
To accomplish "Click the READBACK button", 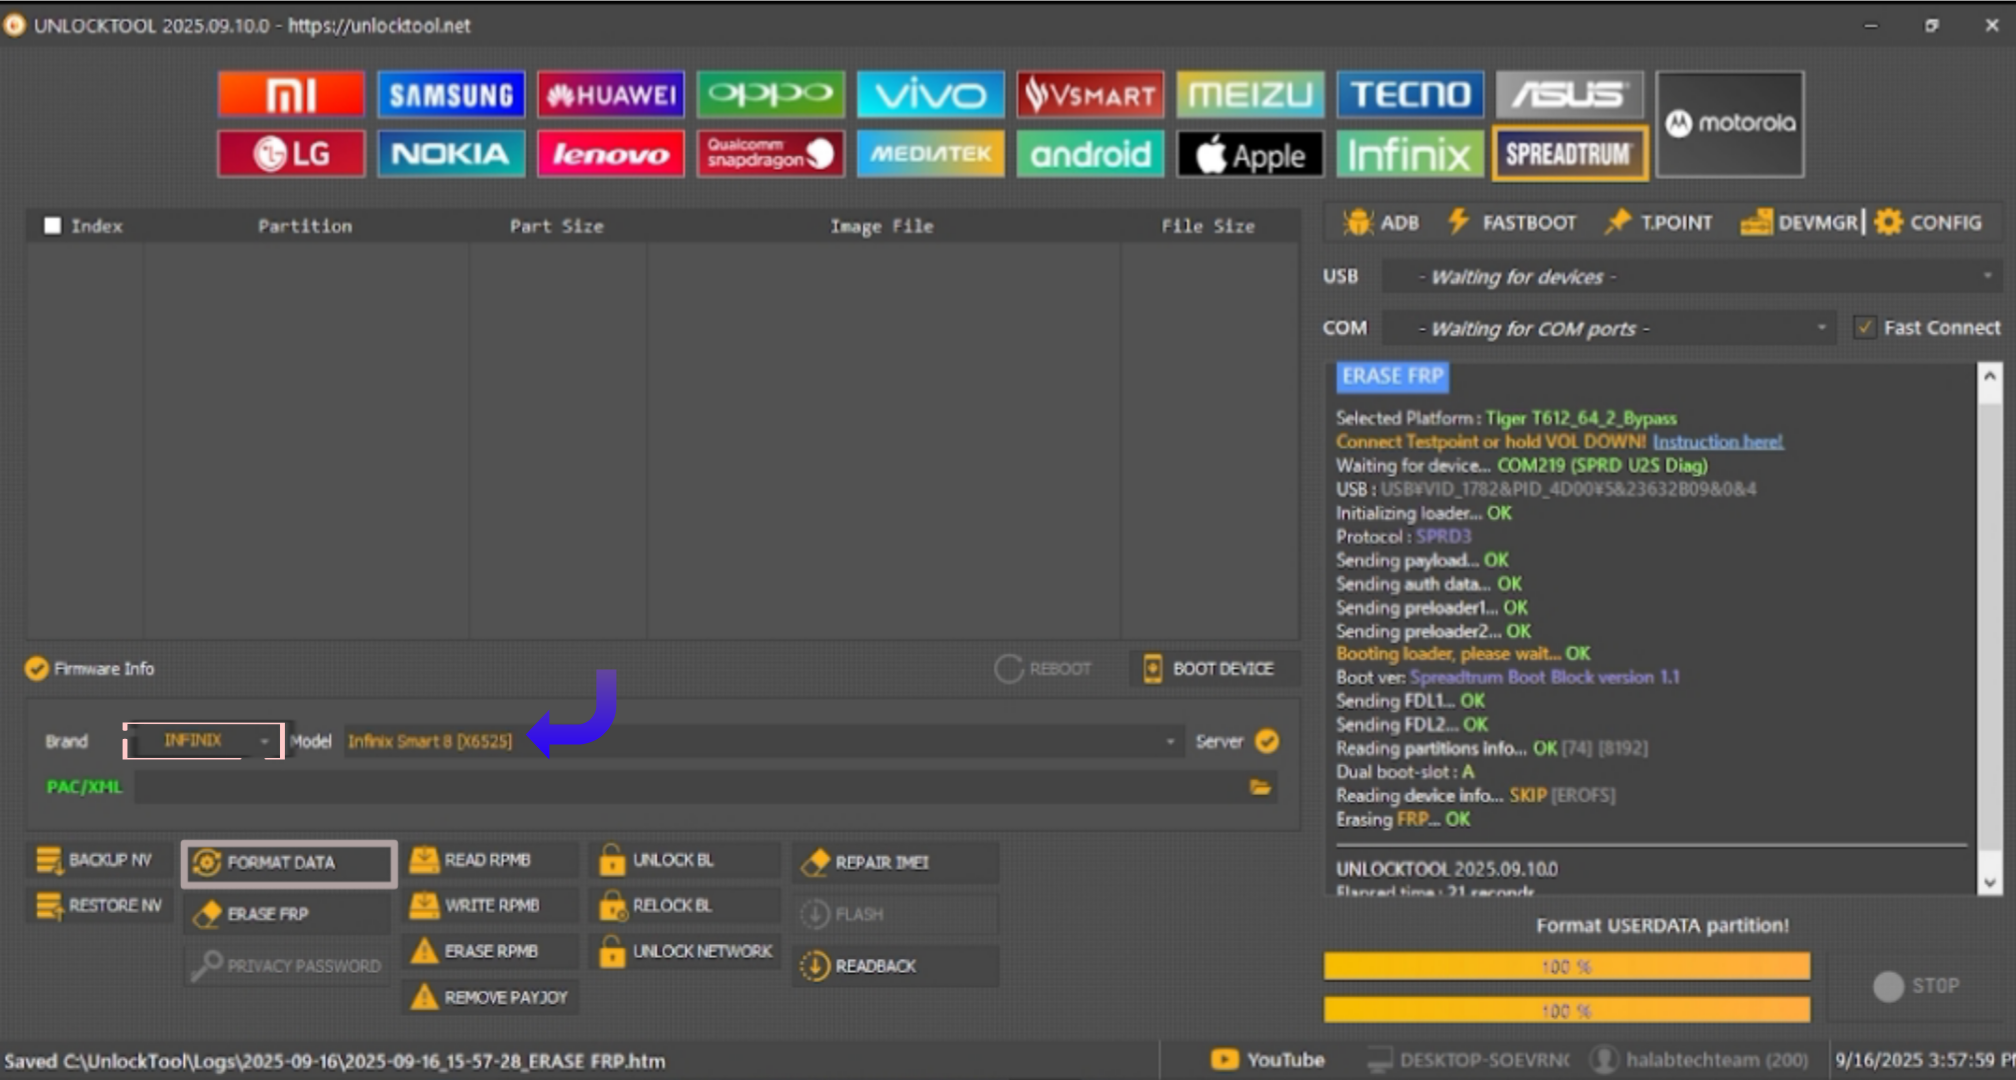I will (x=896, y=966).
